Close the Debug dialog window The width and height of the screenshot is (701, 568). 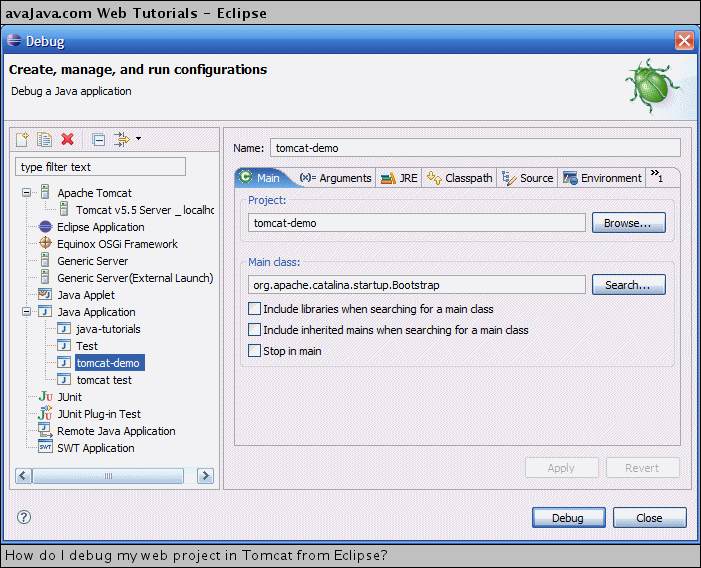click(684, 41)
